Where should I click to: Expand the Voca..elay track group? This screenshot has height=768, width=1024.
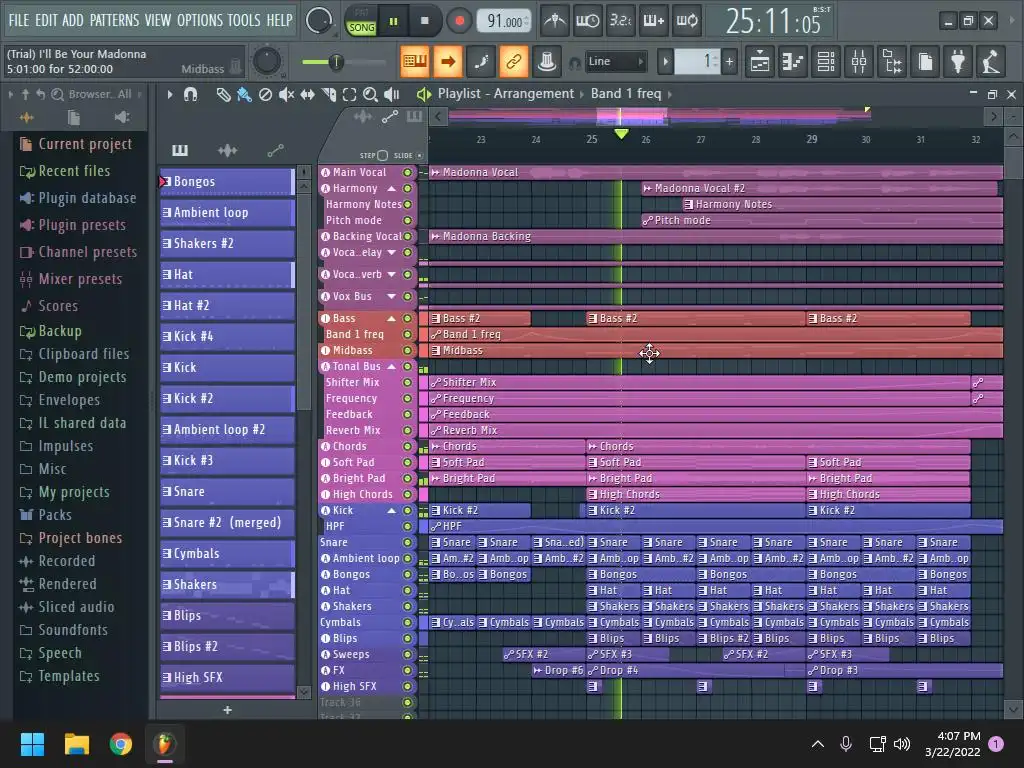coord(392,253)
